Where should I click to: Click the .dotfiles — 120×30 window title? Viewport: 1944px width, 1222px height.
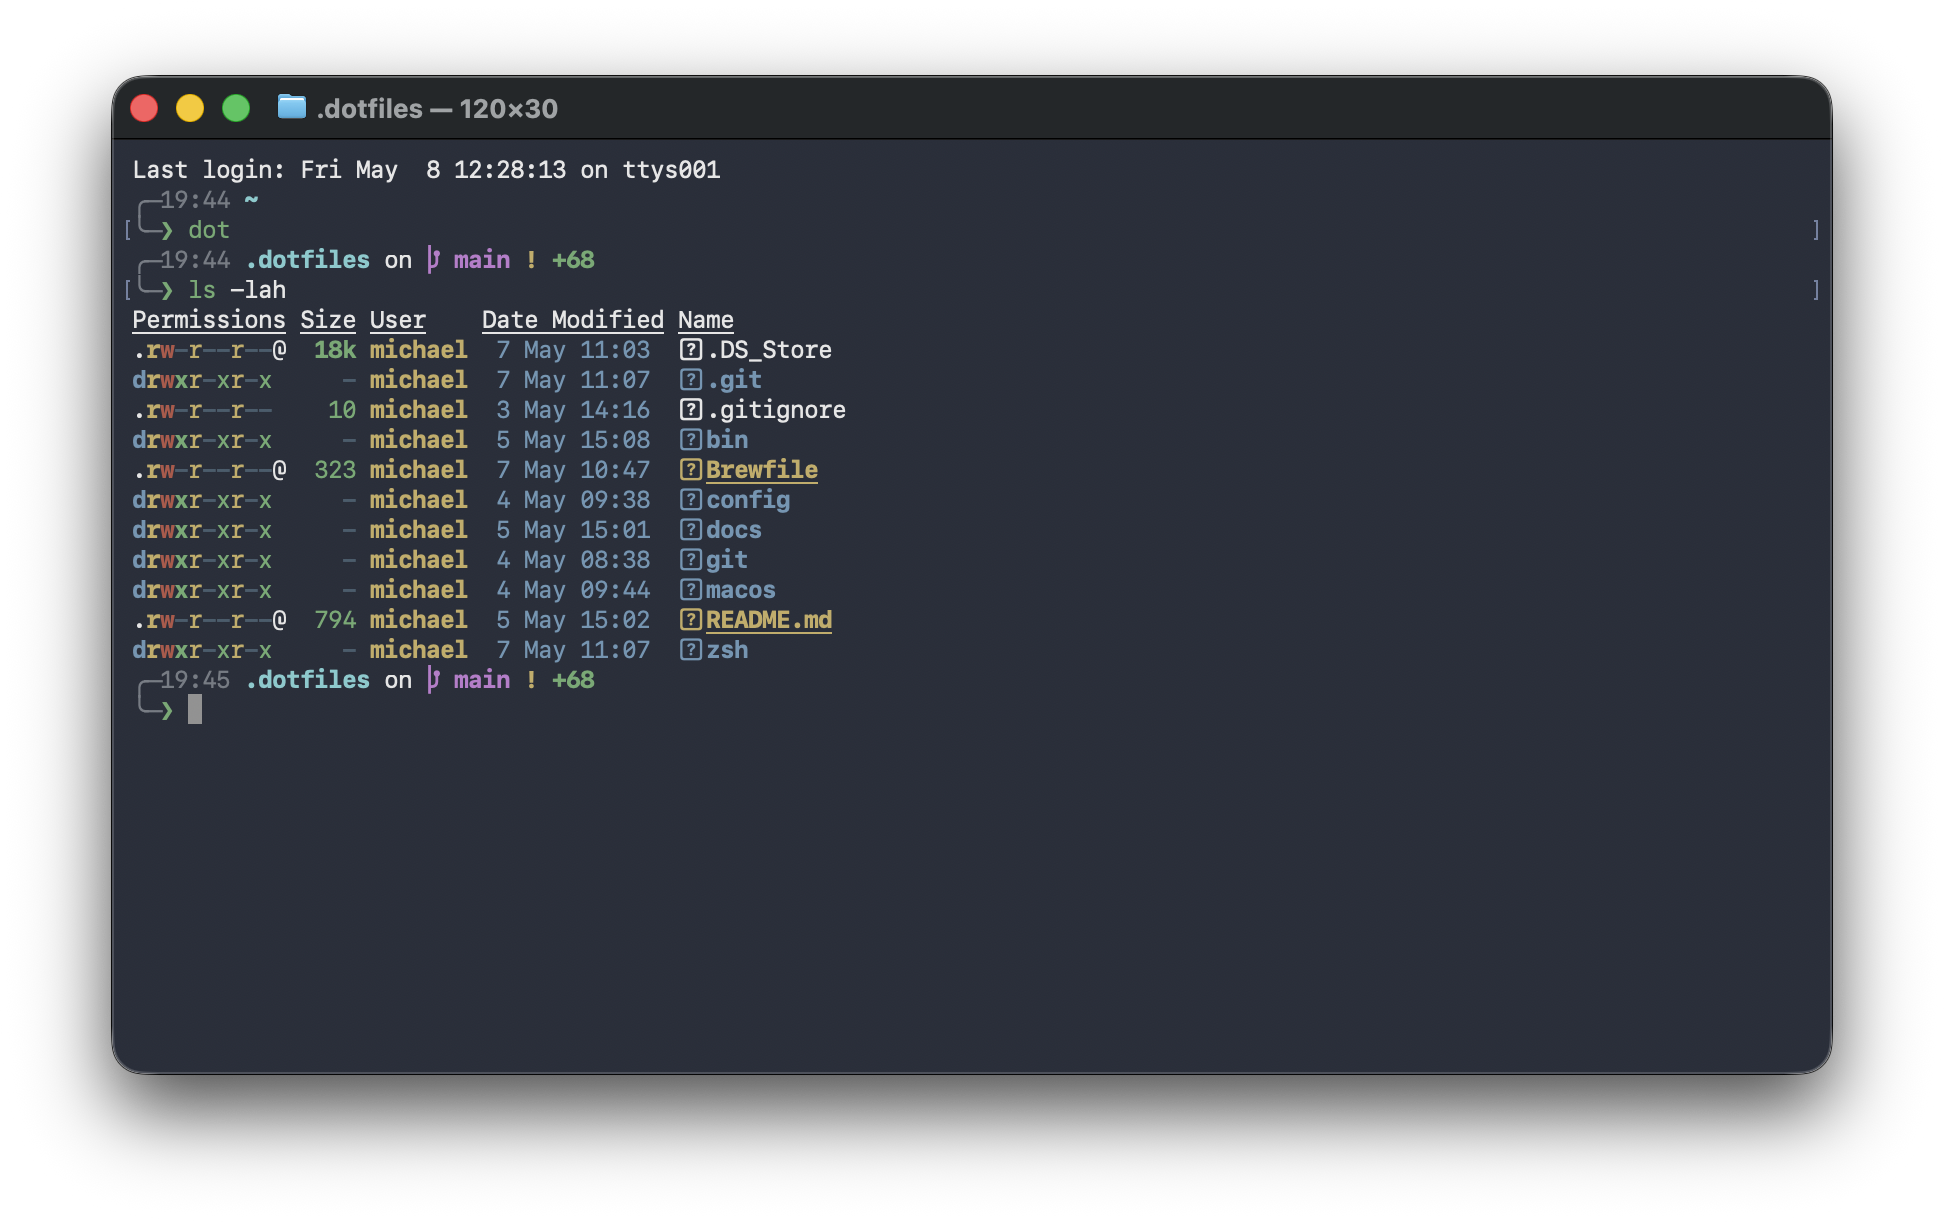coord(437,108)
